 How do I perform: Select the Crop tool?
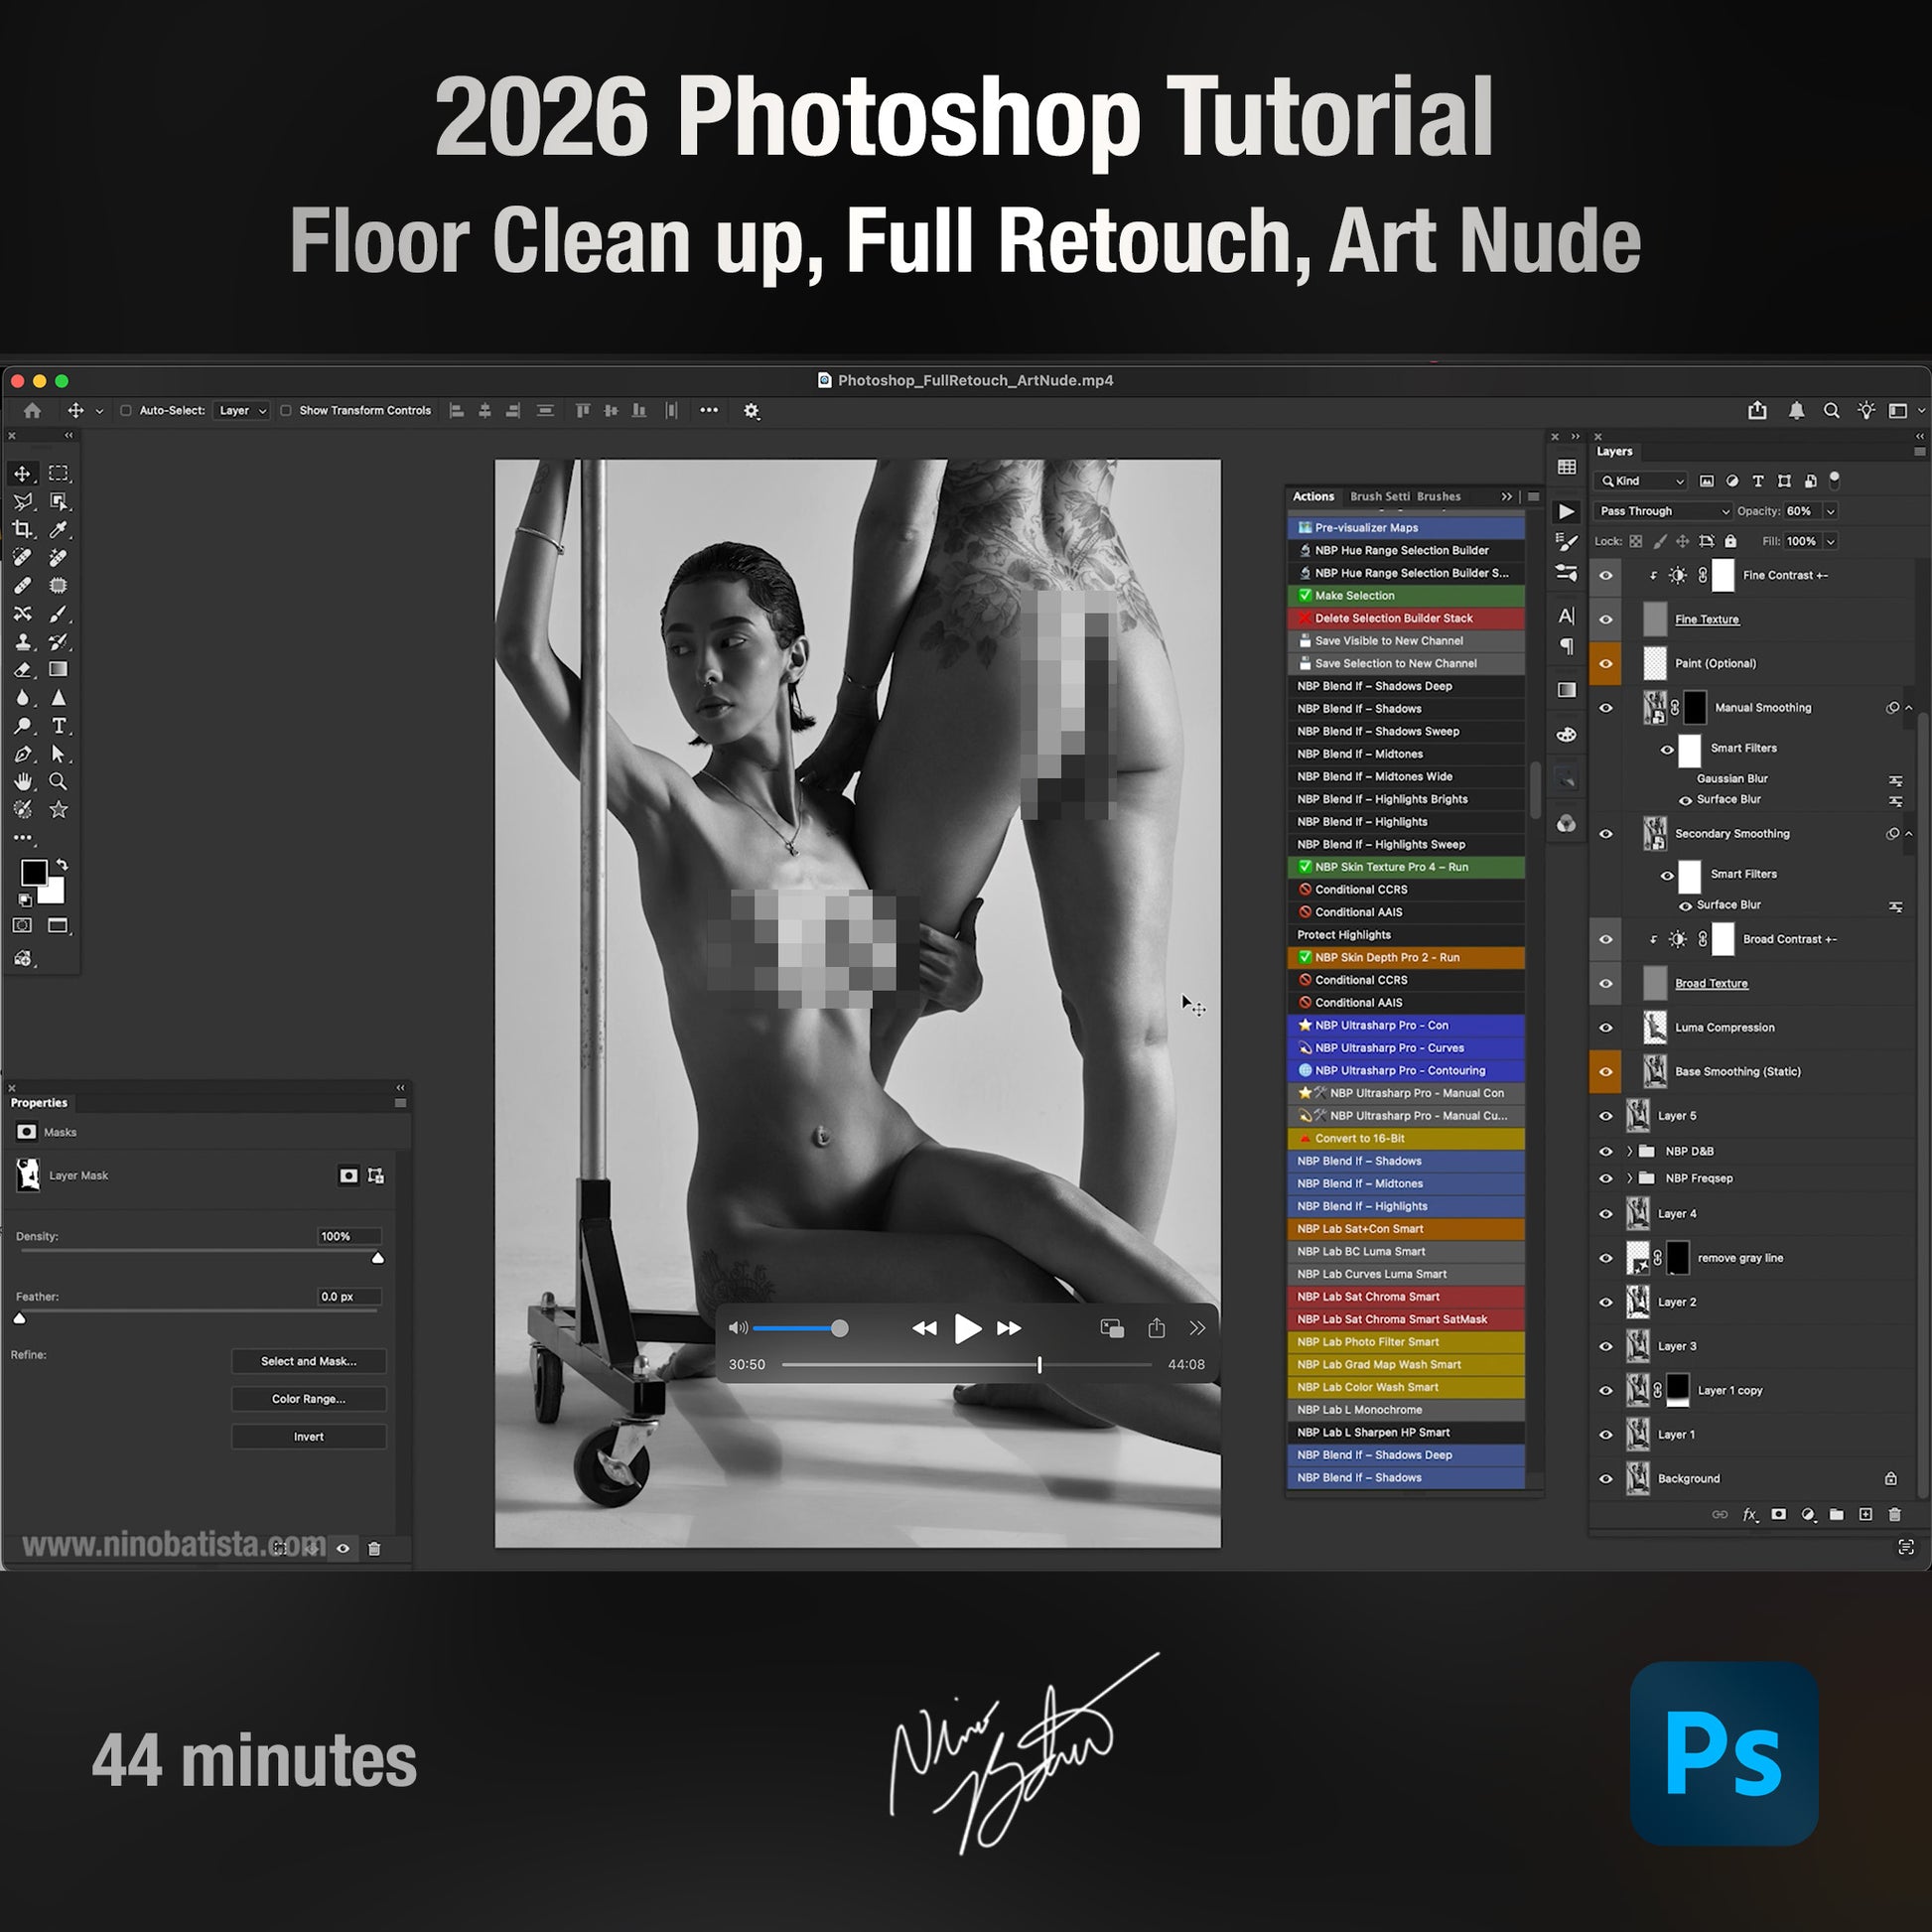(x=22, y=529)
